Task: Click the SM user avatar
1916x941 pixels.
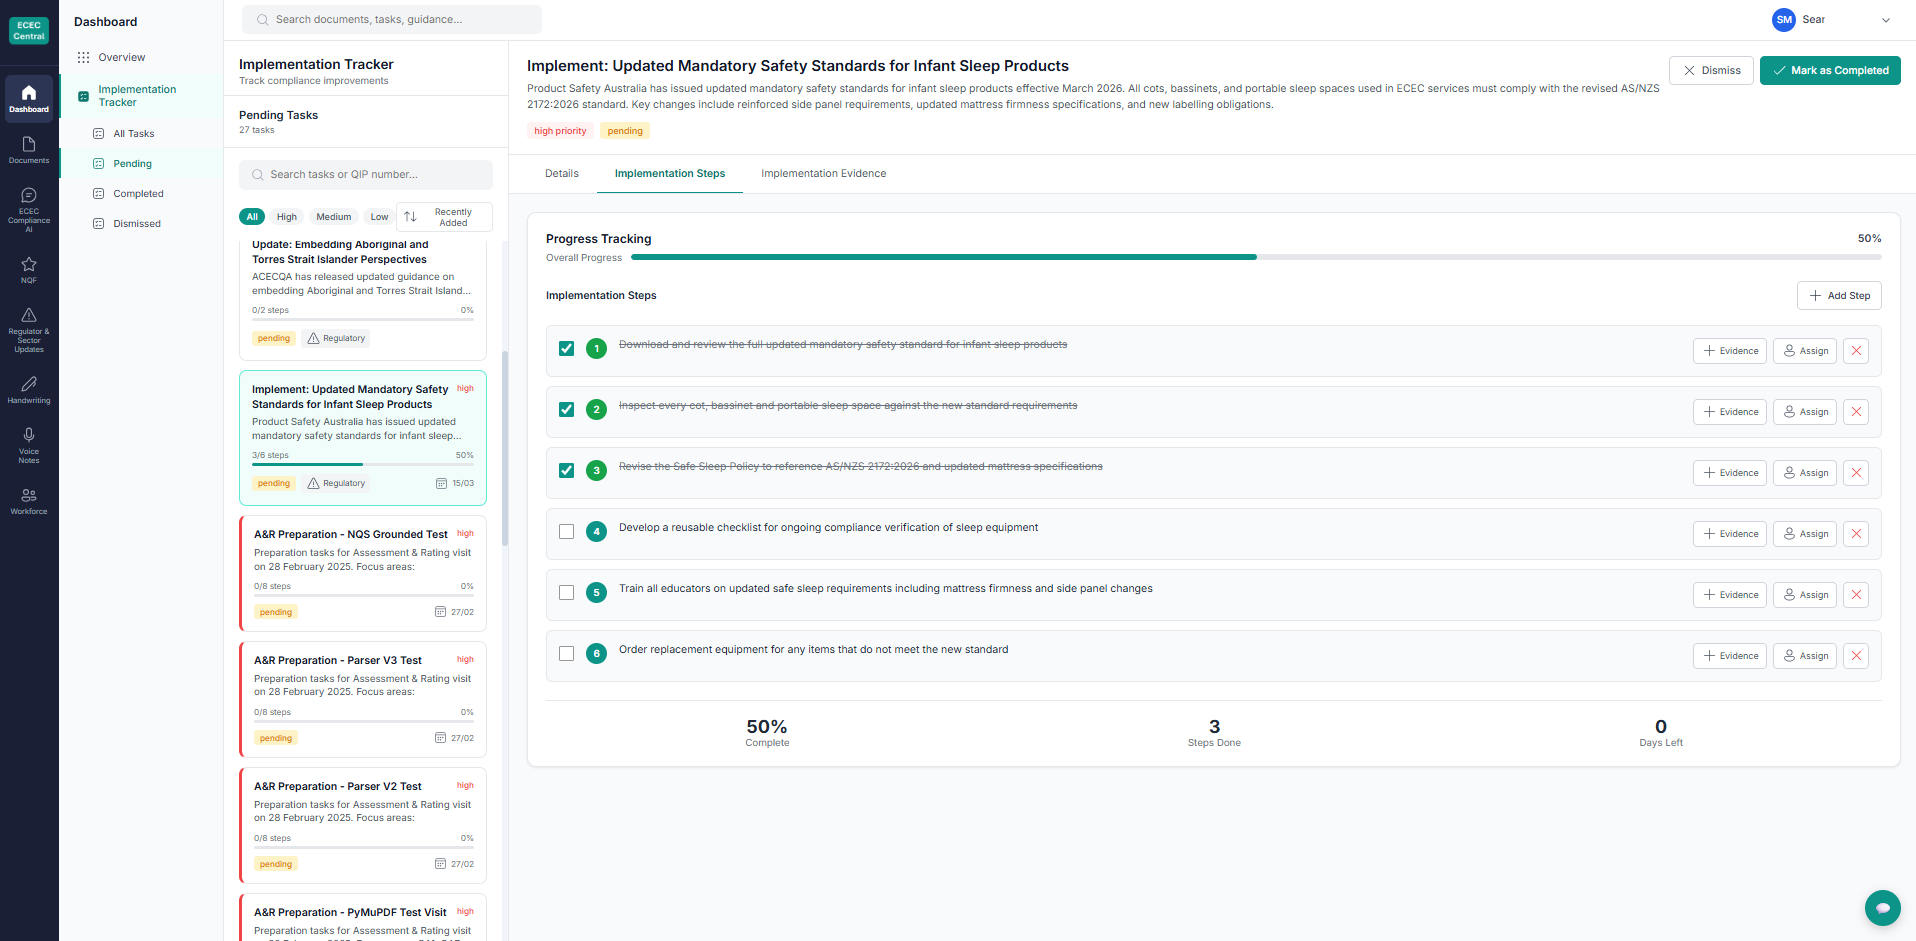Action: 1784,20
